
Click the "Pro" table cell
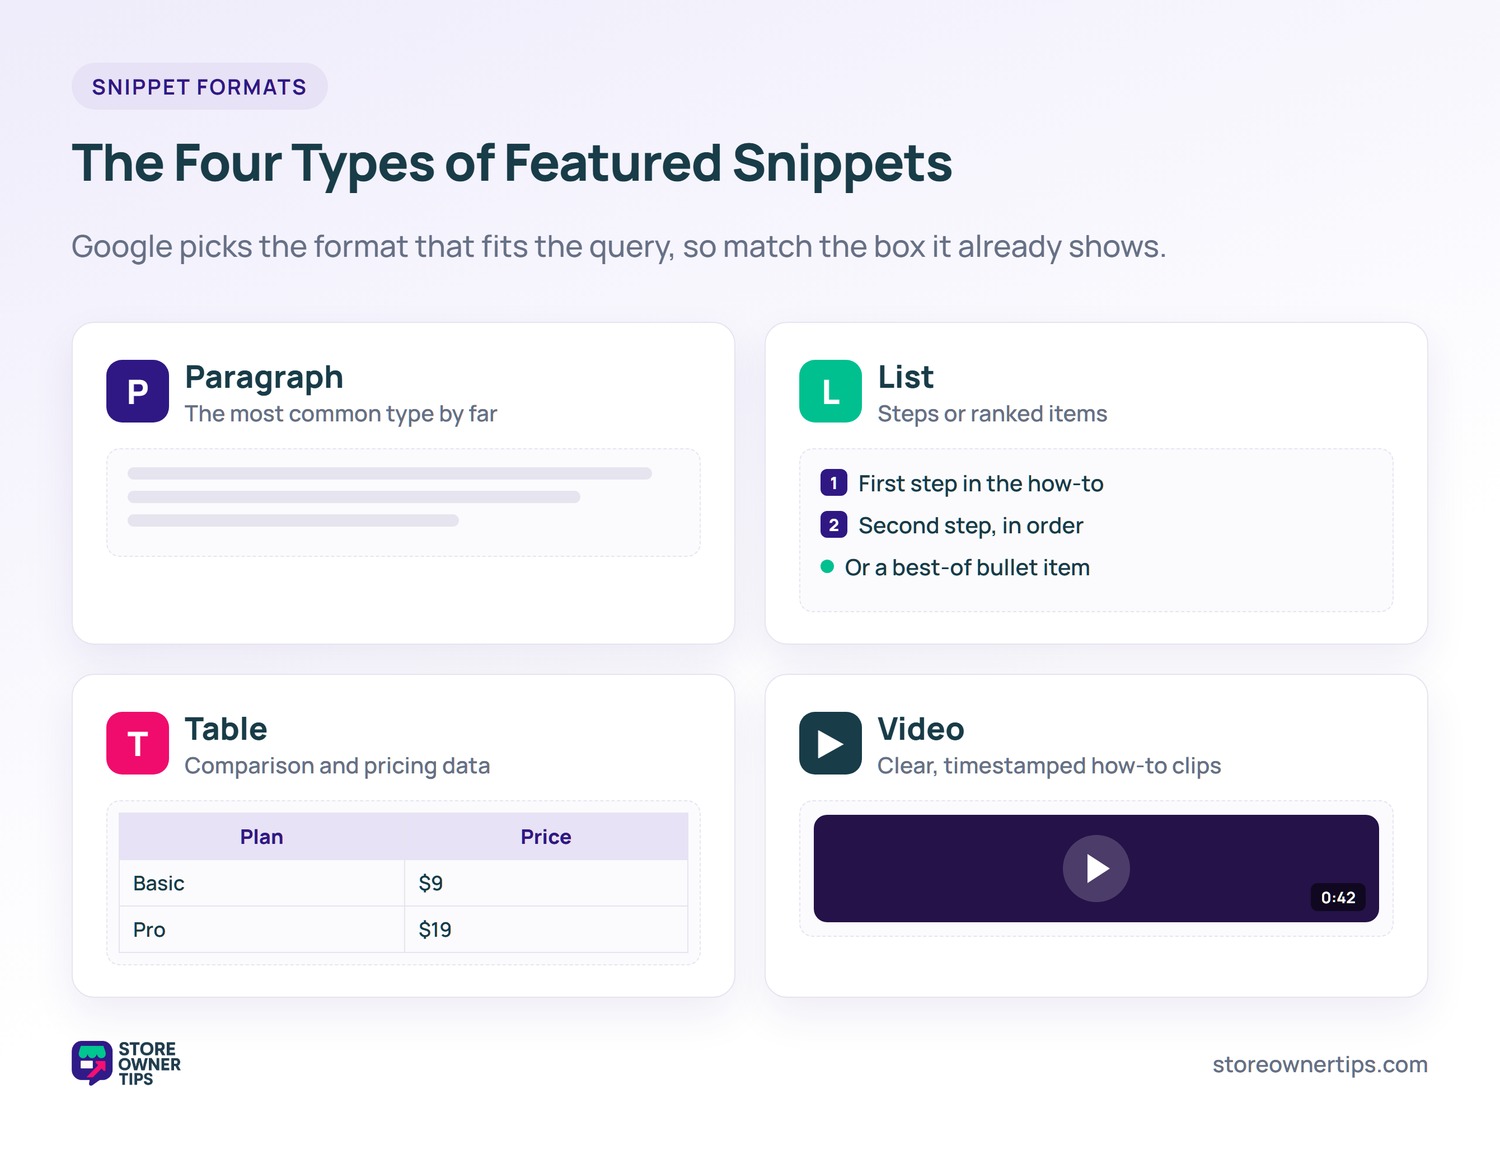click(x=262, y=929)
